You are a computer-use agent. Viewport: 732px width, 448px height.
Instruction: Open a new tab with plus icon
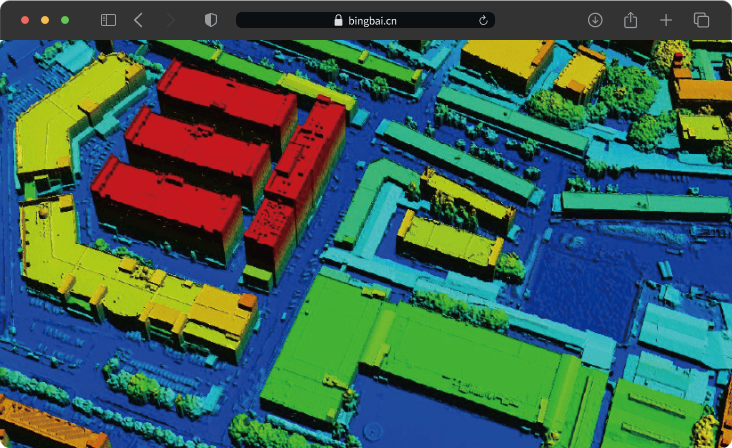pyautogui.click(x=666, y=20)
